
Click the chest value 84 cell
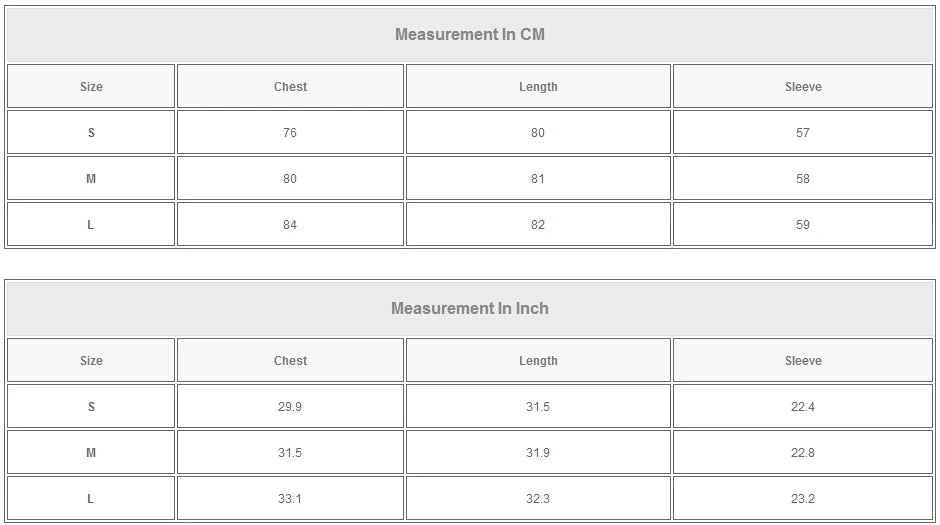point(290,225)
